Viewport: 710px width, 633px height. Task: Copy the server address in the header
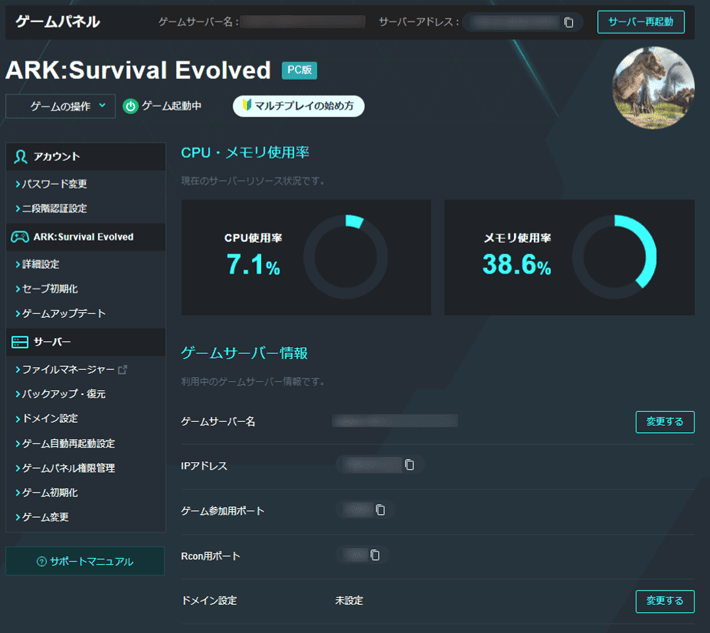569,22
